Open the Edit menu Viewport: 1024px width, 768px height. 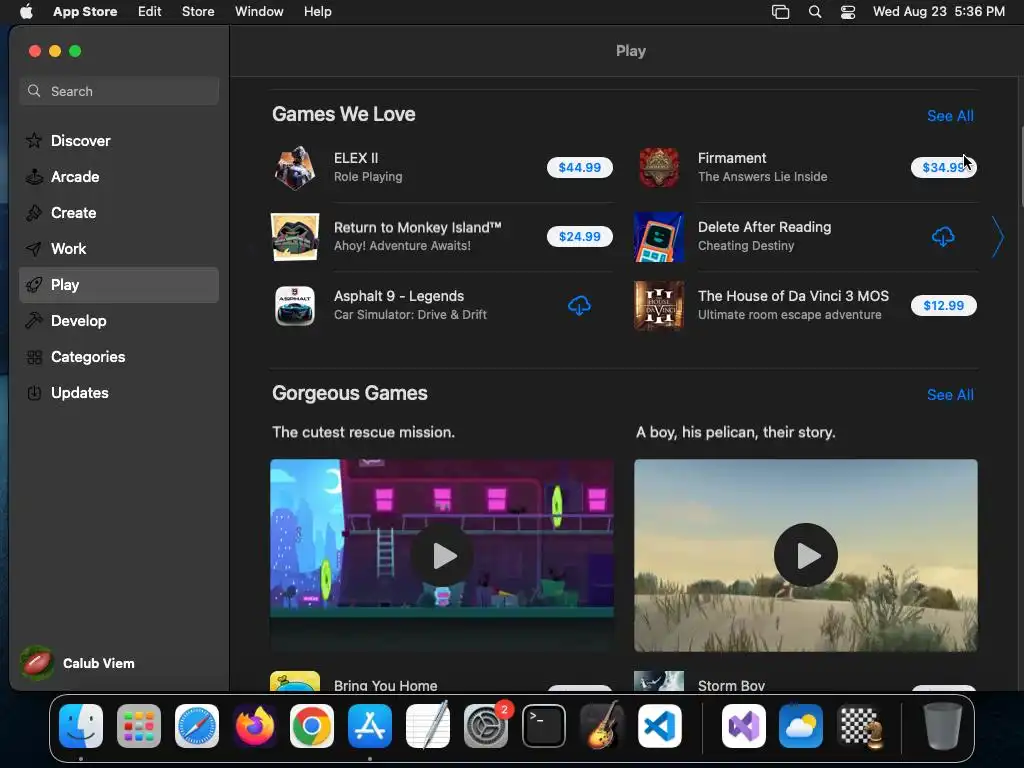click(150, 12)
